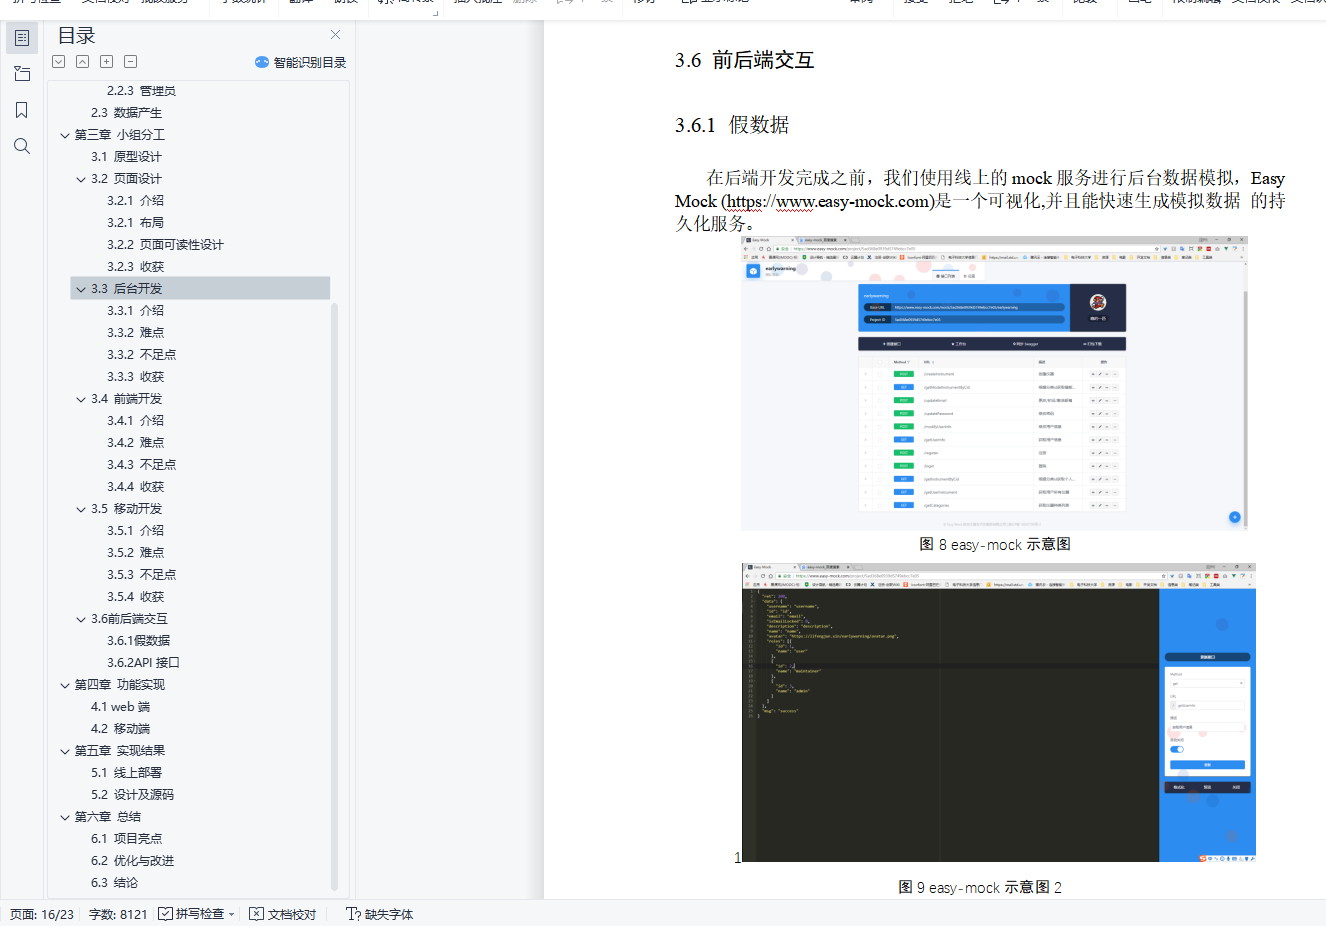Open 4.1 web 端 outline entry
Screen dimensions: 1326x926
coord(120,707)
